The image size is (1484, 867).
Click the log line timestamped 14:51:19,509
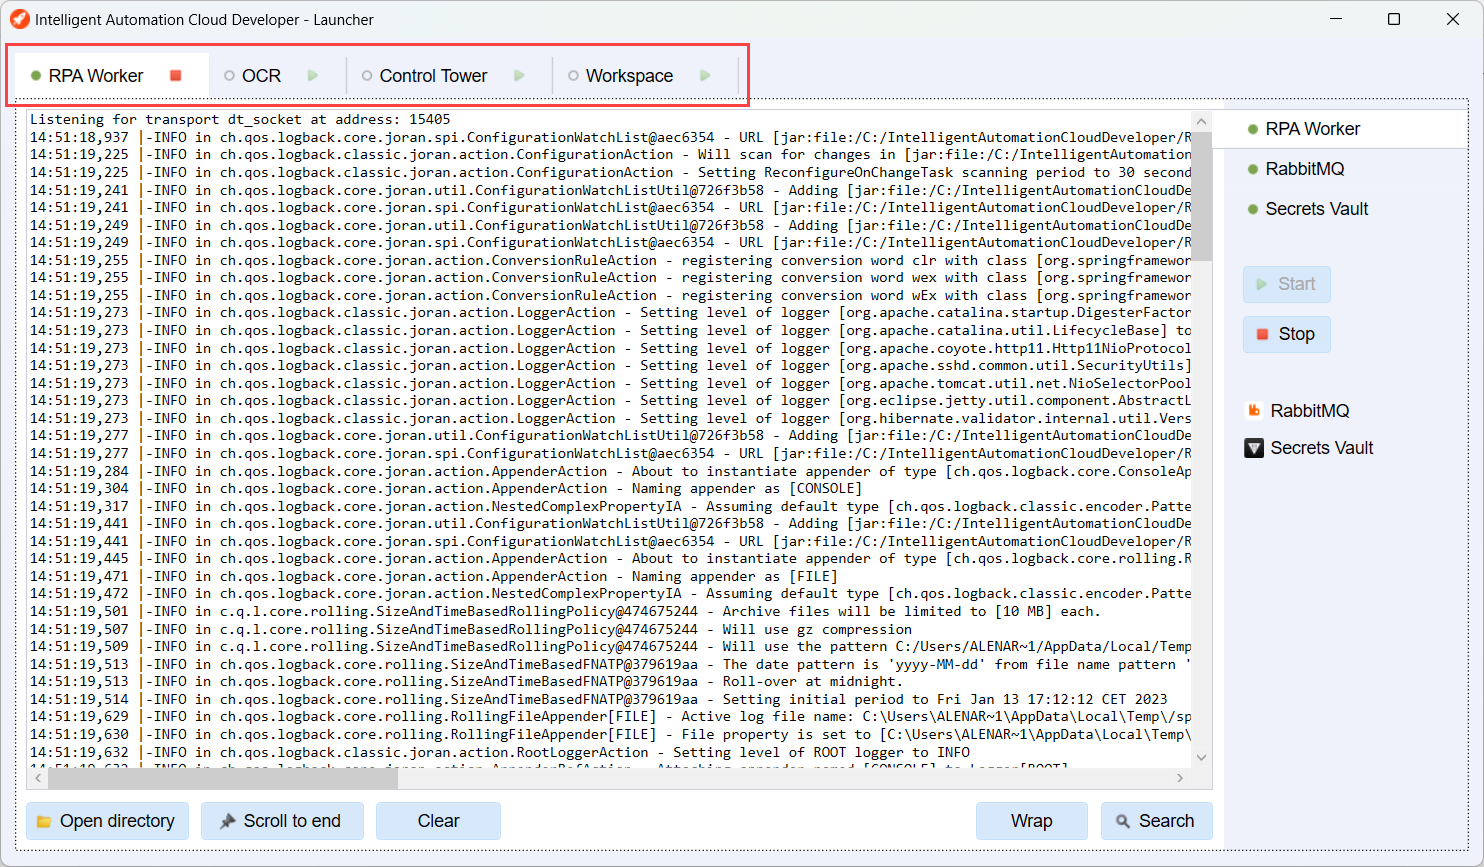(x=610, y=646)
